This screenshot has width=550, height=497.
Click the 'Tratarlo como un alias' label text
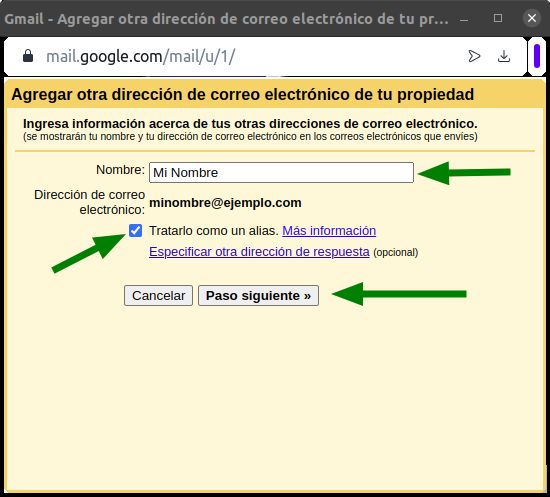click(x=214, y=231)
